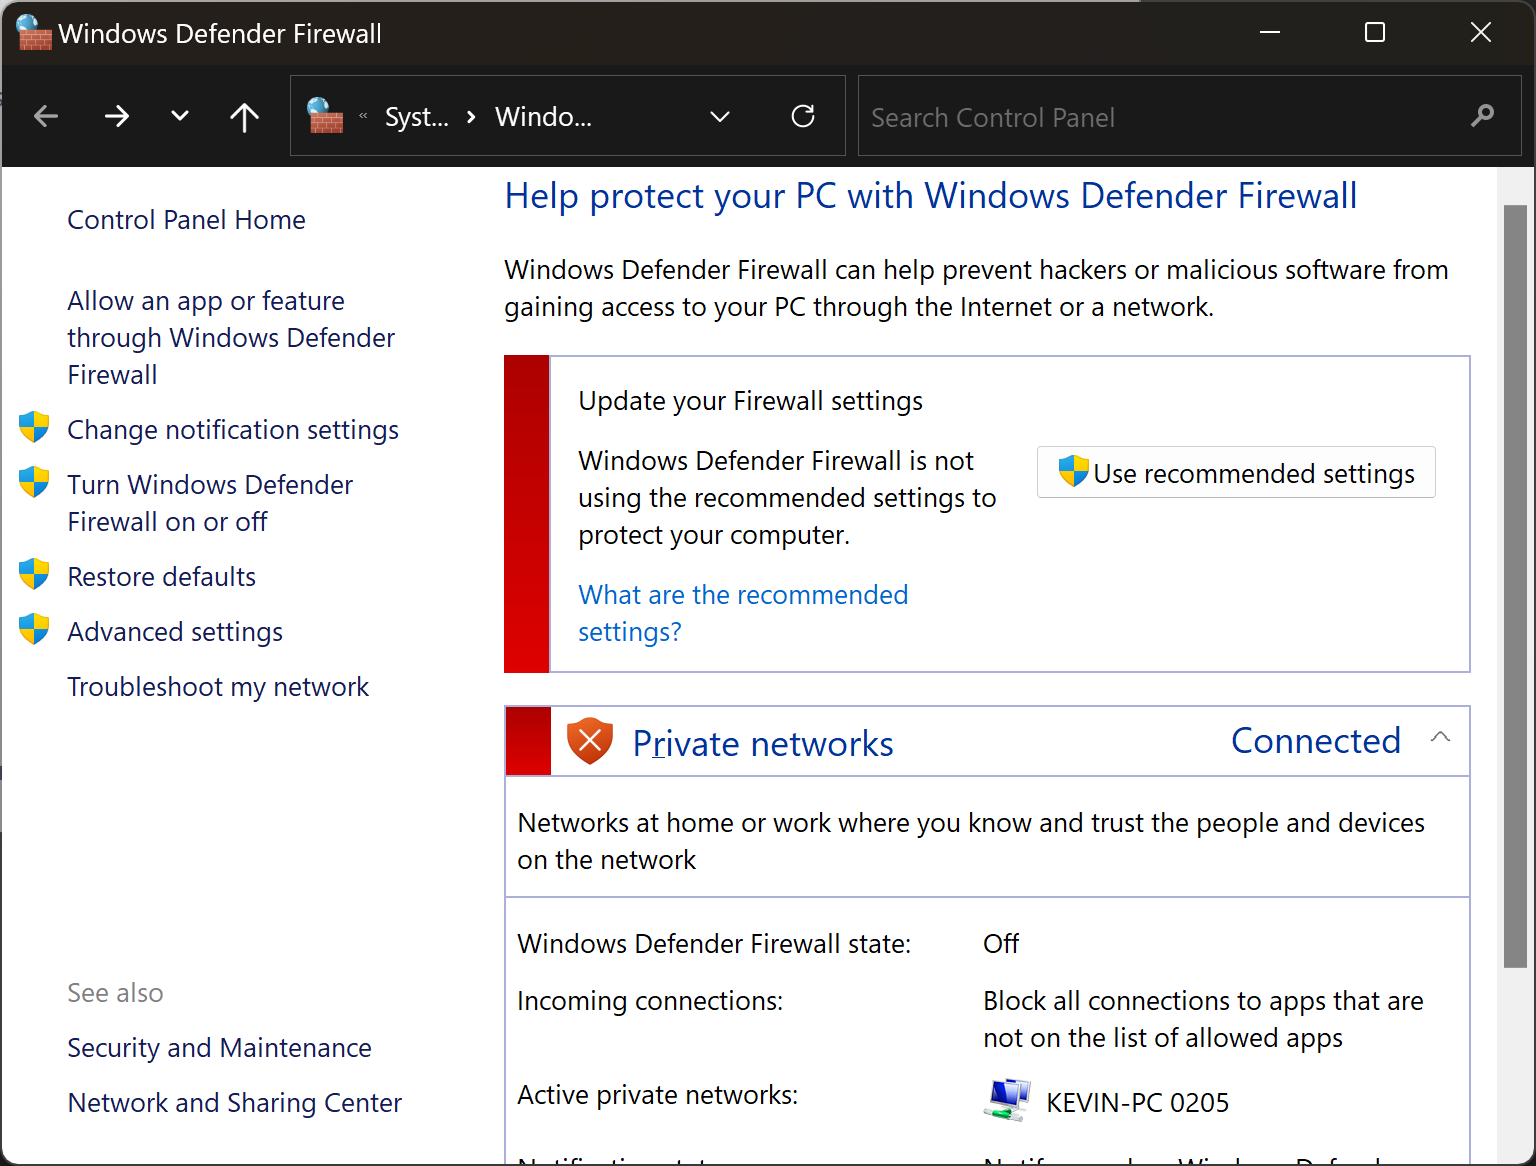Click Use recommended settings button
Screen dimensions: 1536x1166
(1236, 472)
